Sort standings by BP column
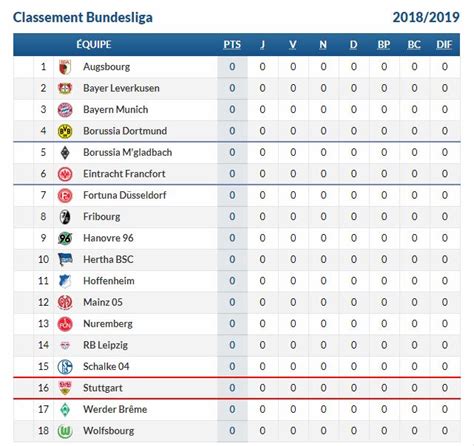Image resolution: width=474 pixels, height=446 pixels. (384, 45)
